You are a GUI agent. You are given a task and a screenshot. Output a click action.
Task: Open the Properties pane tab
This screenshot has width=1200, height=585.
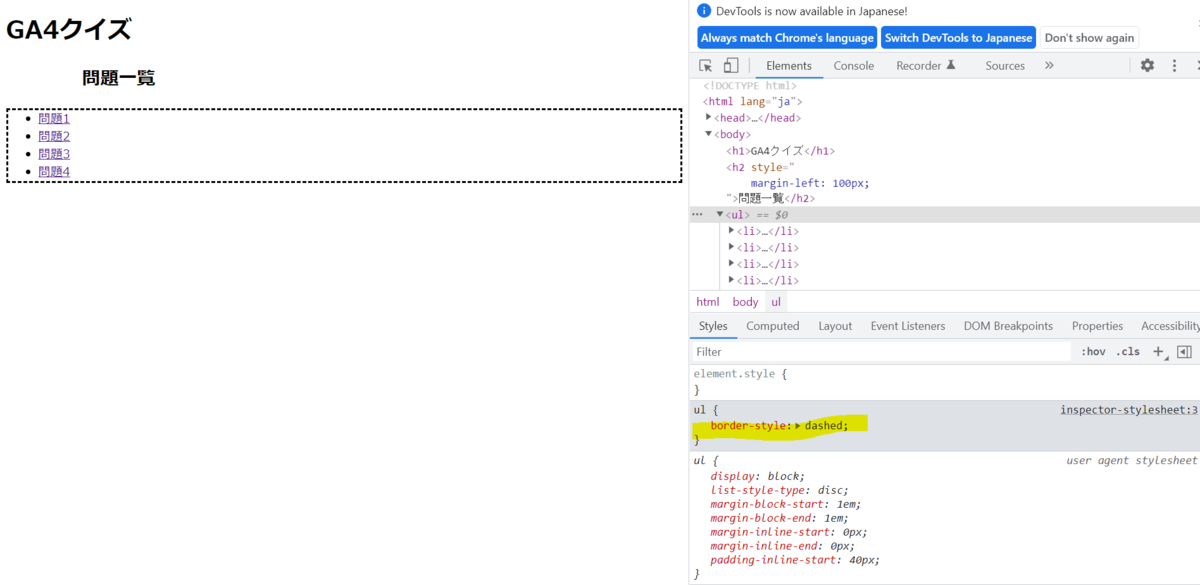tap(1097, 326)
